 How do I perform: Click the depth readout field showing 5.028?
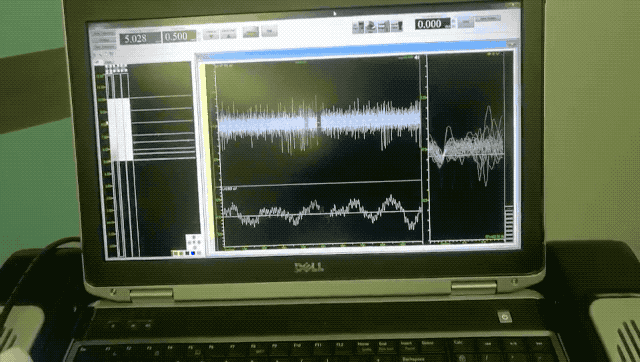point(140,38)
